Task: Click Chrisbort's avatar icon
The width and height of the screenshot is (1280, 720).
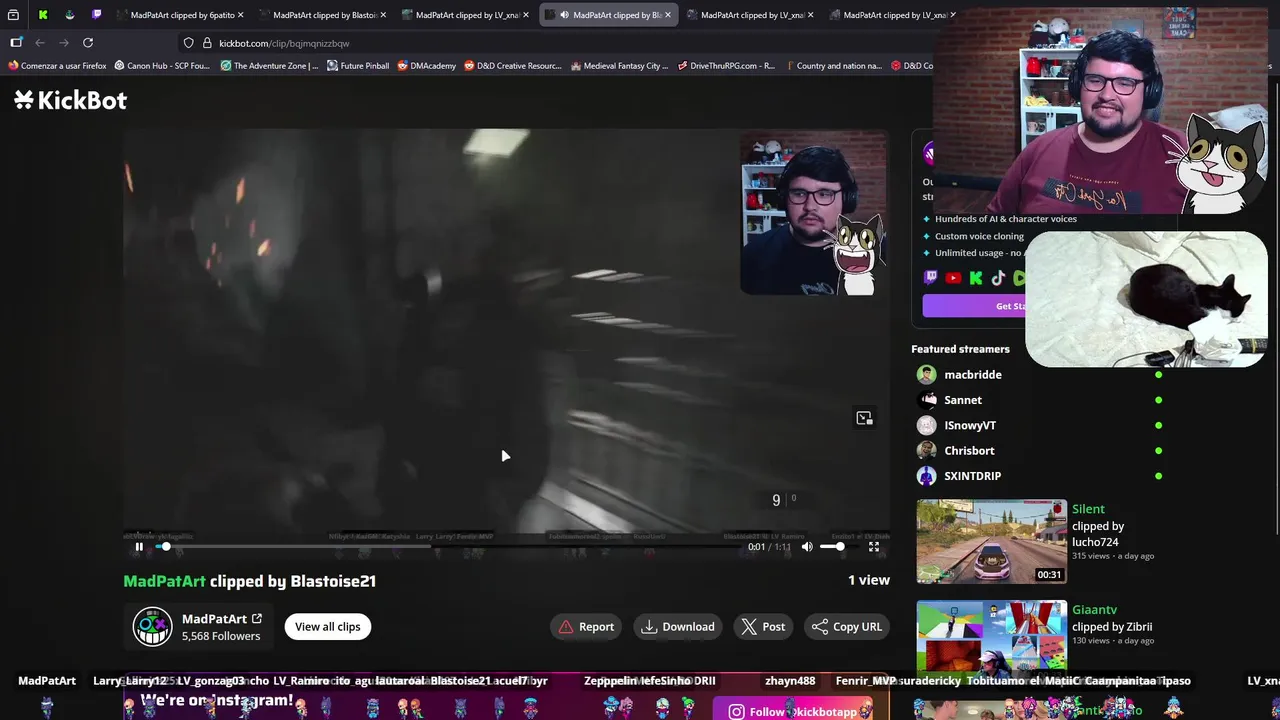Action: click(x=926, y=451)
